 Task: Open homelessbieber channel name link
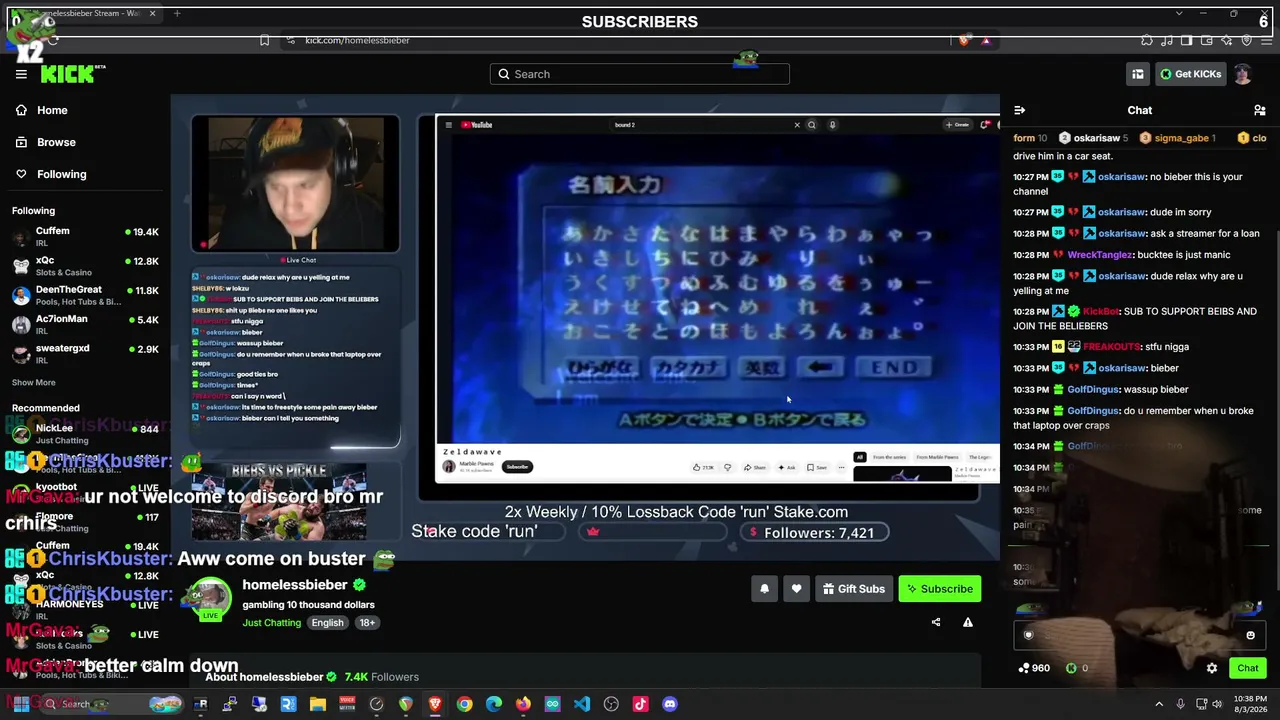[295, 585]
